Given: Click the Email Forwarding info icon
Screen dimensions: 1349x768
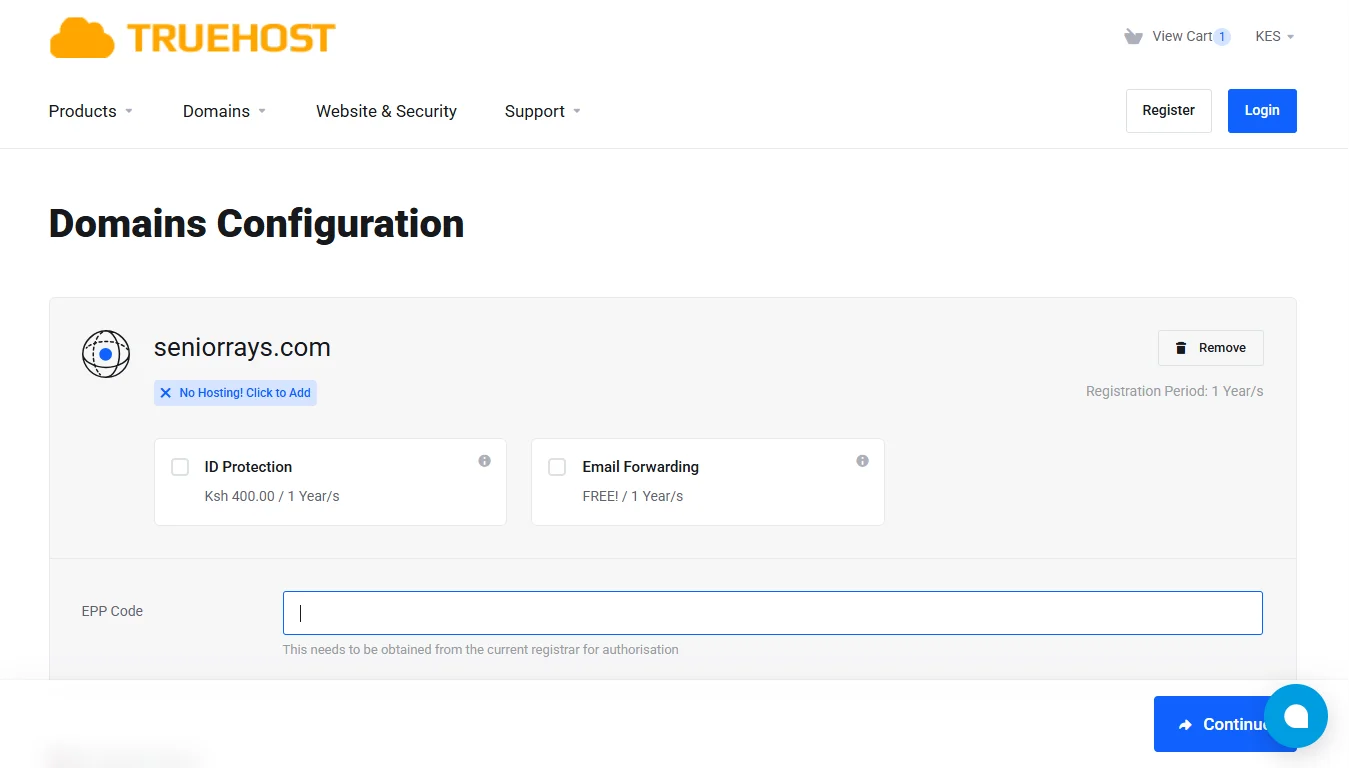Looking at the screenshot, I should tap(863, 461).
